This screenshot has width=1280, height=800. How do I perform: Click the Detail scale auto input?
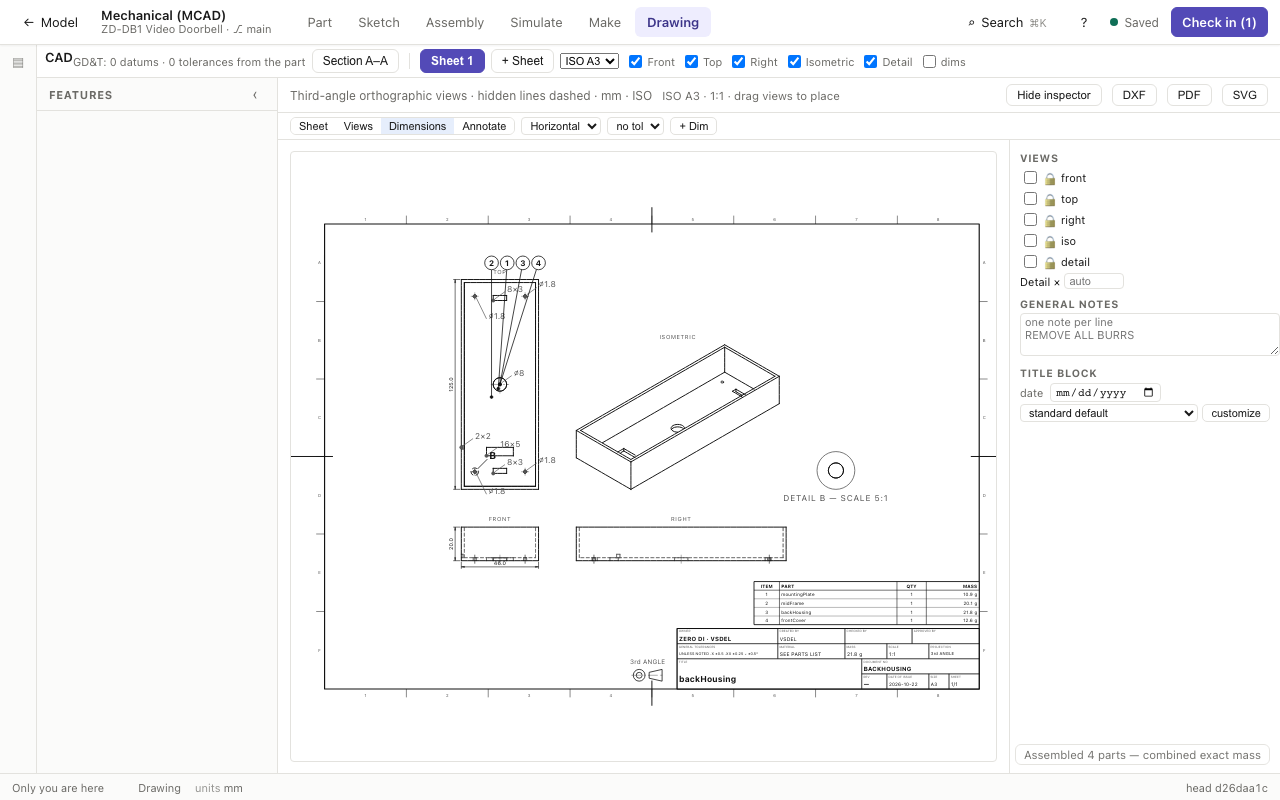1094,282
